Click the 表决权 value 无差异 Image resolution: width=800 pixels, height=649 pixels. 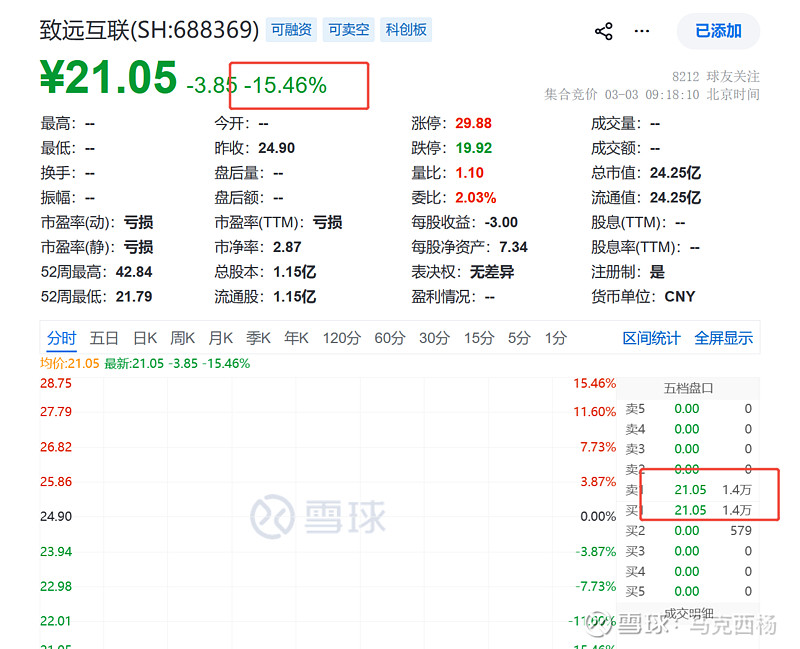[x=492, y=272]
